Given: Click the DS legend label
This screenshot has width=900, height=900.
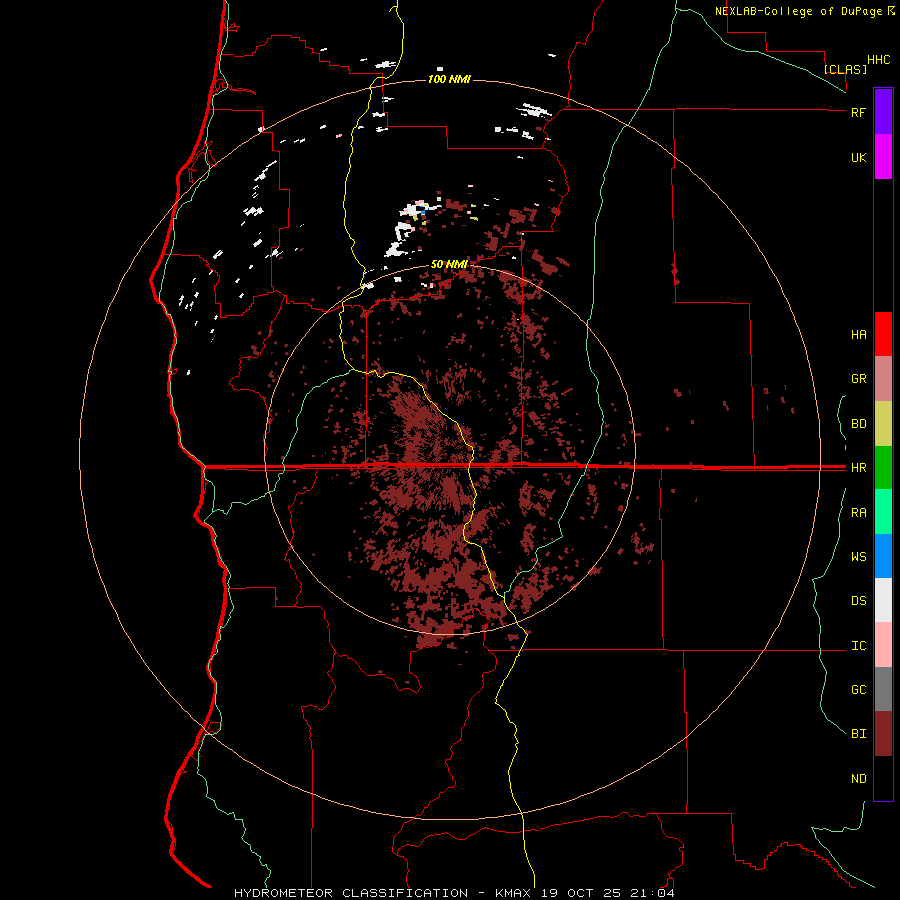Looking at the screenshot, I should pos(858,601).
